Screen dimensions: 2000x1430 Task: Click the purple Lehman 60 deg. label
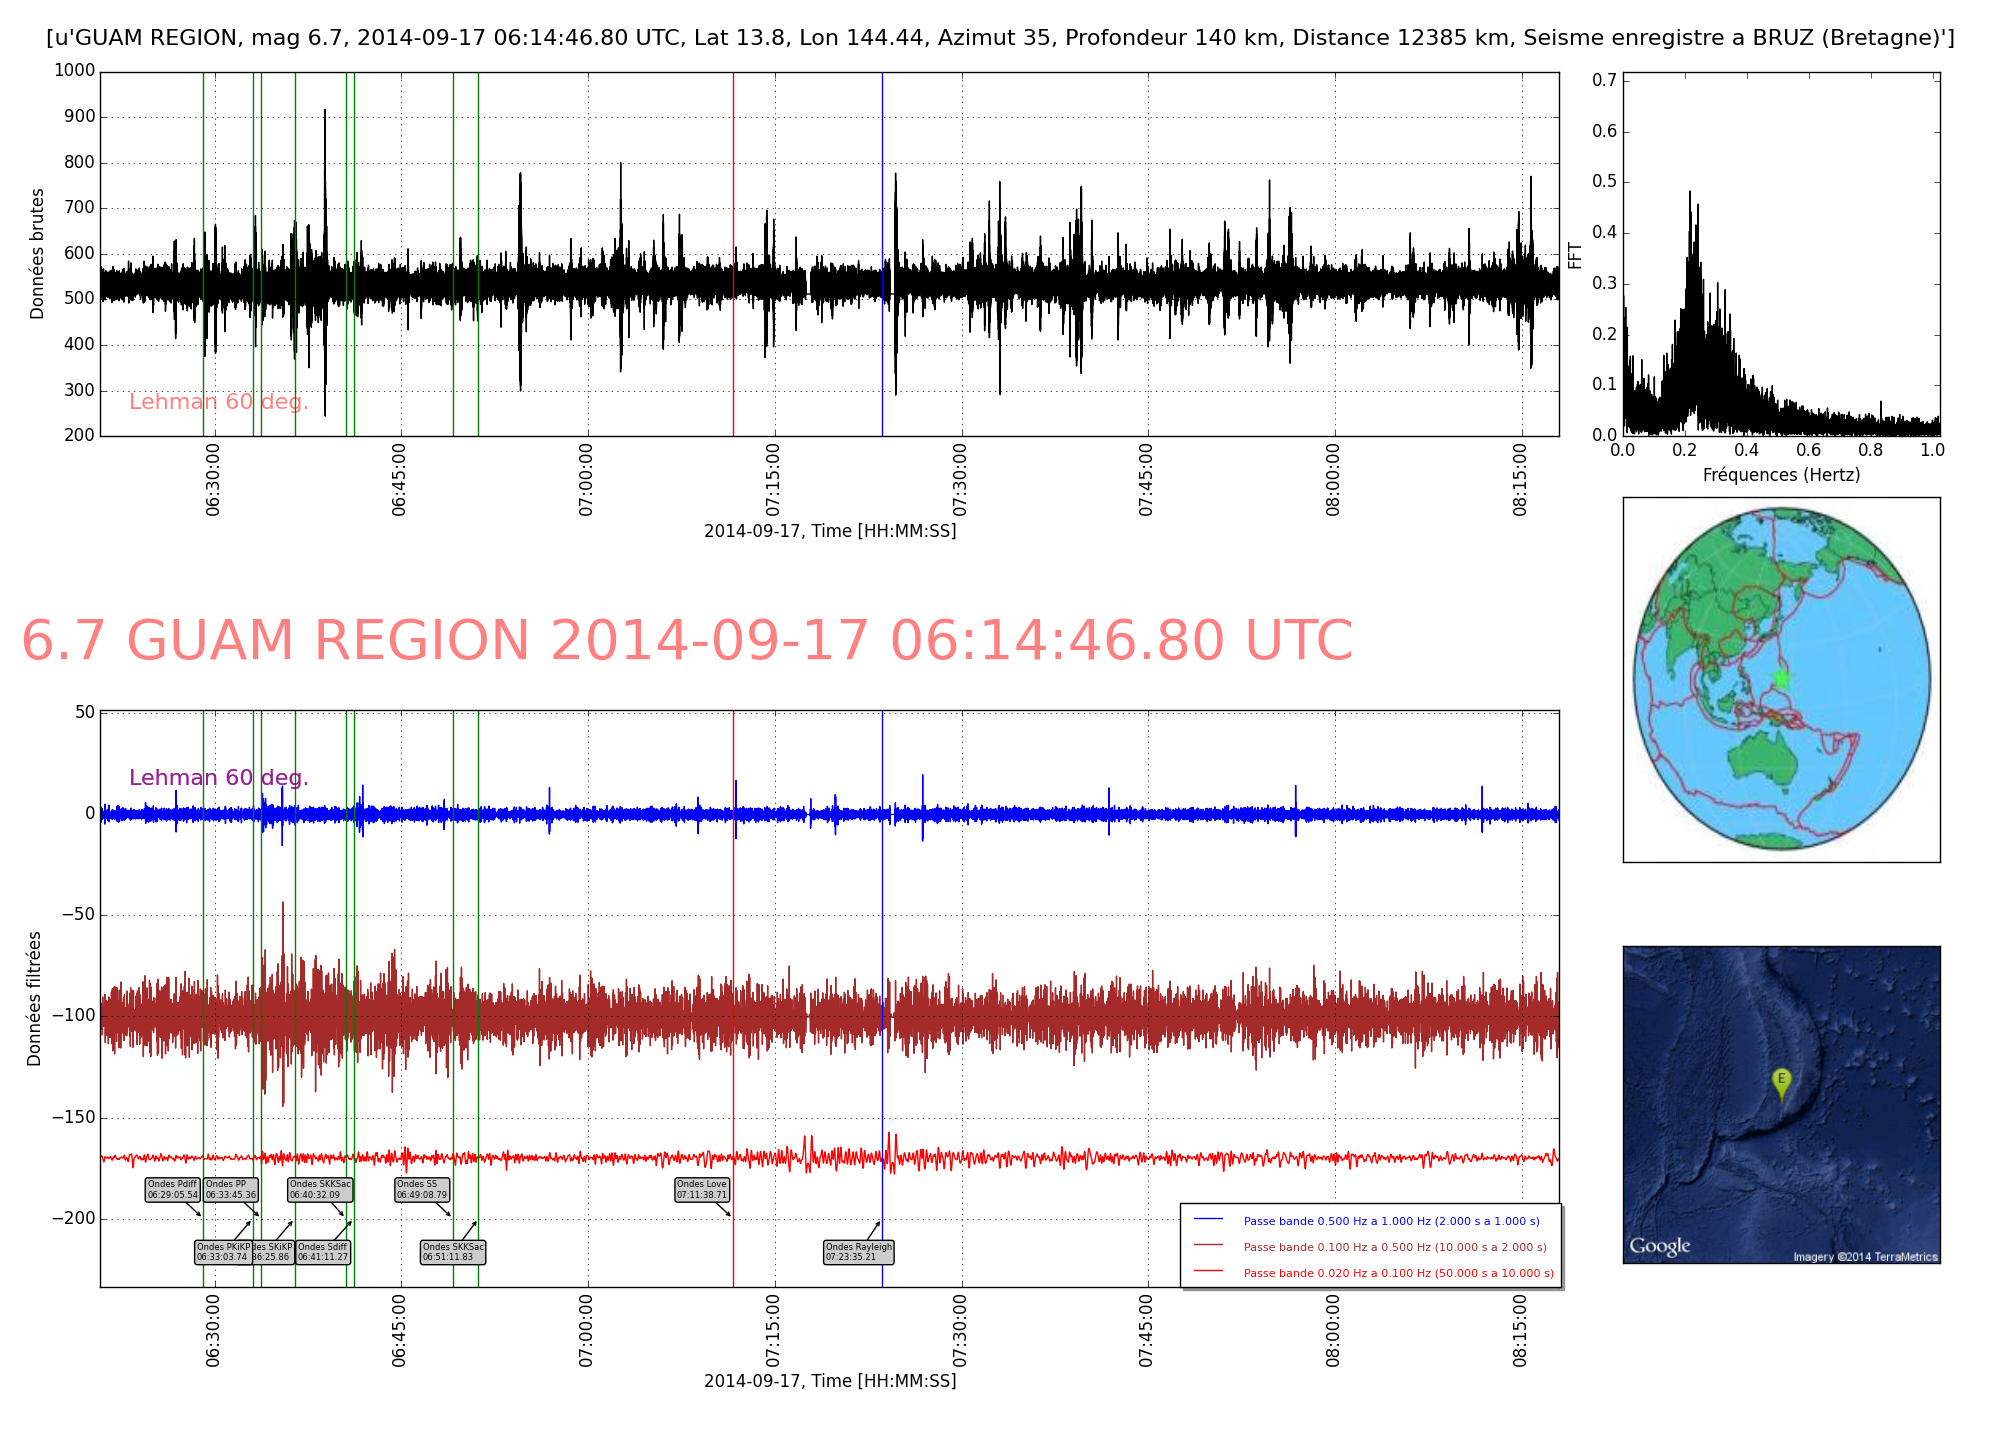pos(218,778)
